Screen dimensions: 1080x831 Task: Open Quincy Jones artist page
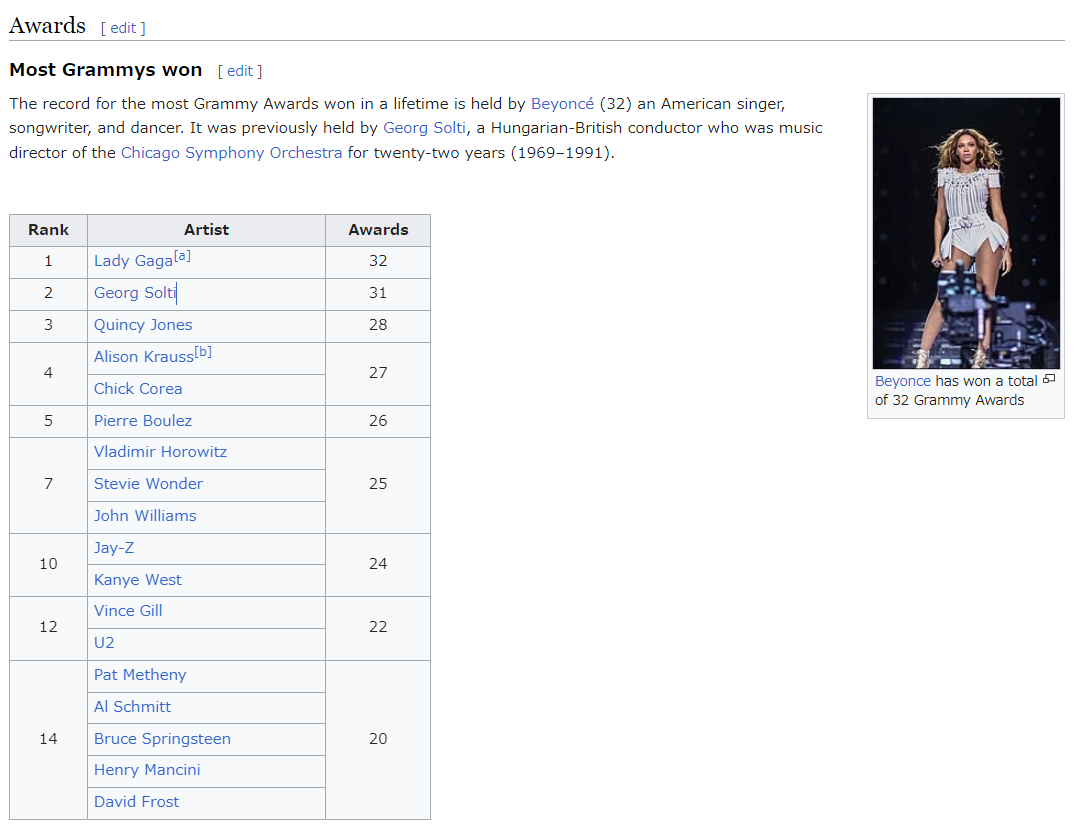tap(143, 325)
